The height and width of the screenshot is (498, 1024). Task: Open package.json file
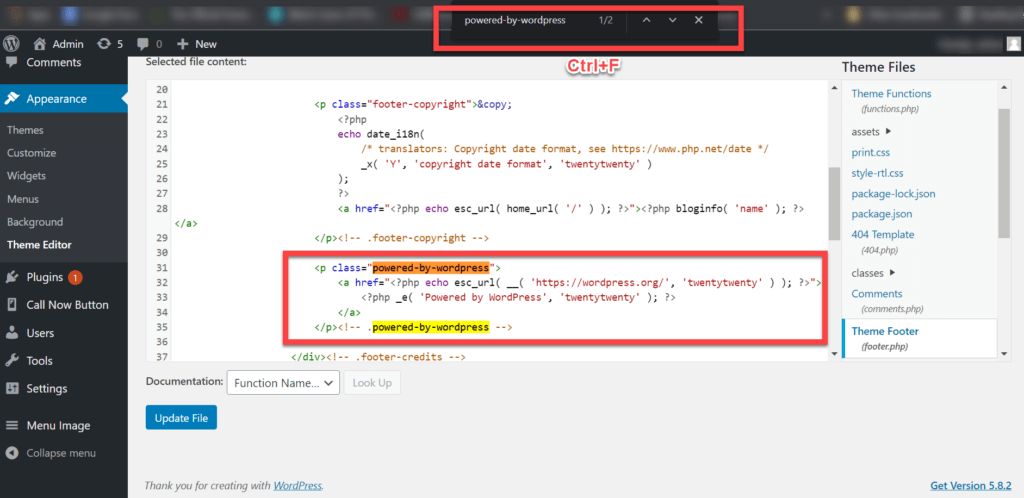pos(882,213)
